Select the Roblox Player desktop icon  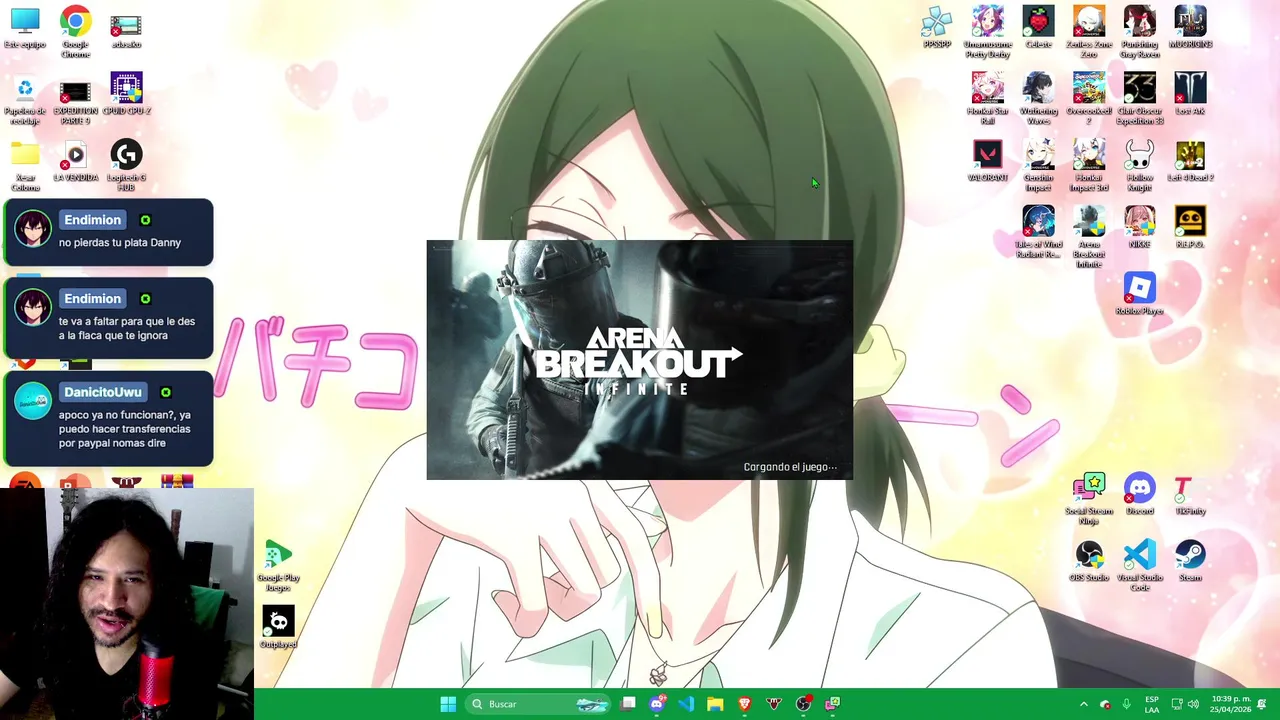coord(1139,294)
